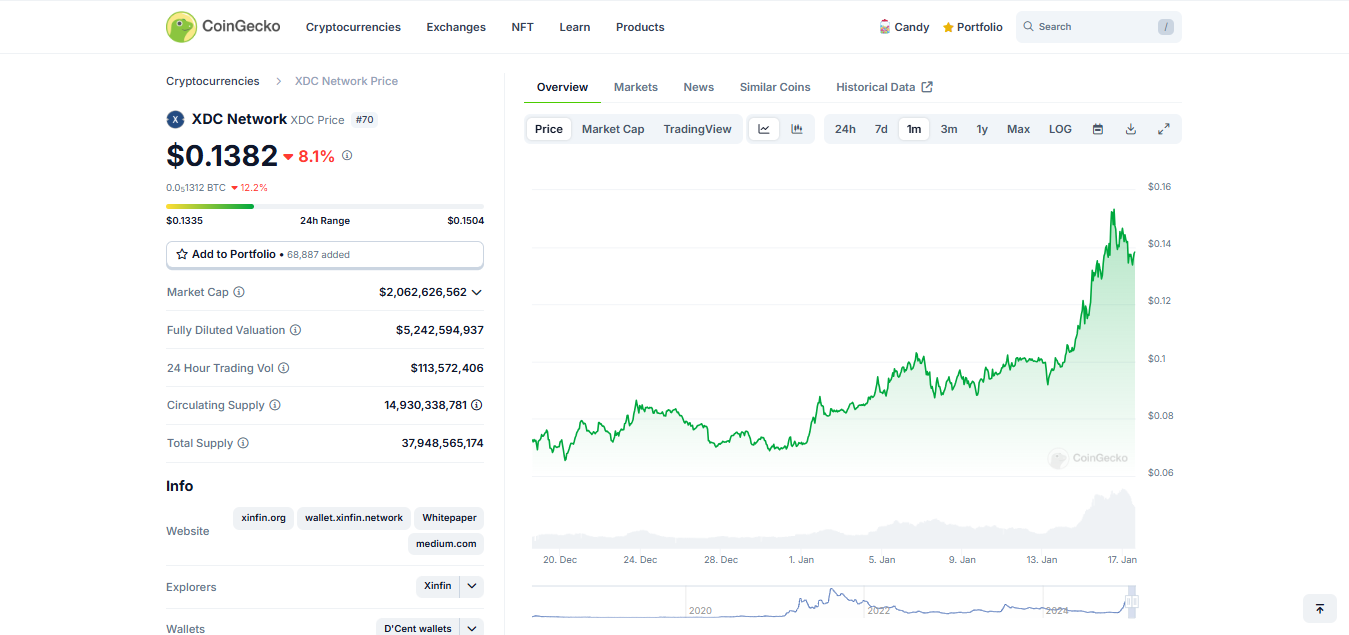Image resolution: width=1349 pixels, height=635 pixels.
Task: Open the NFT nav menu
Action: coord(522,27)
